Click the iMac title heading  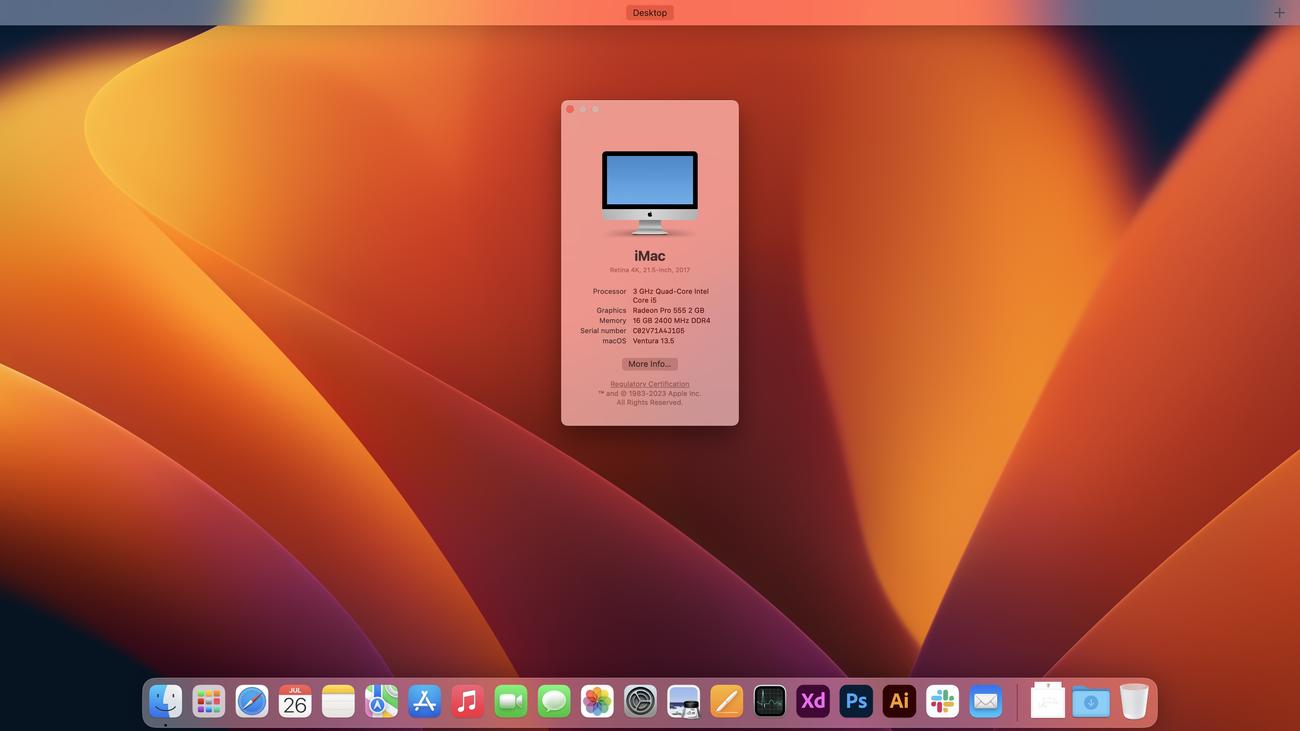tap(650, 256)
